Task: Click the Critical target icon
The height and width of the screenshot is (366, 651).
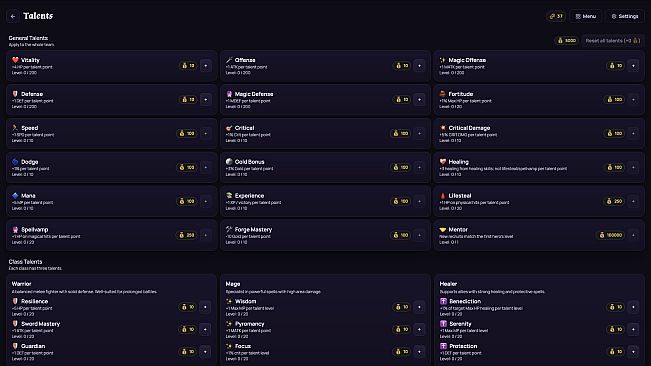Action: click(229, 128)
